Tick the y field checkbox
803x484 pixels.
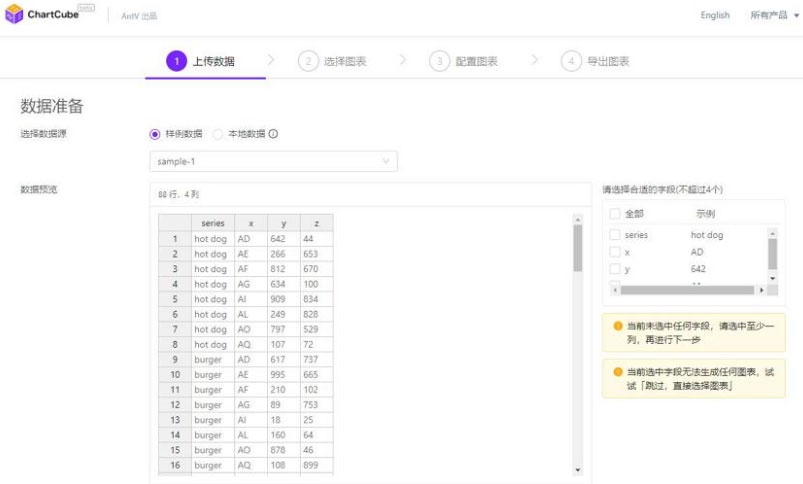tap(614, 269)
